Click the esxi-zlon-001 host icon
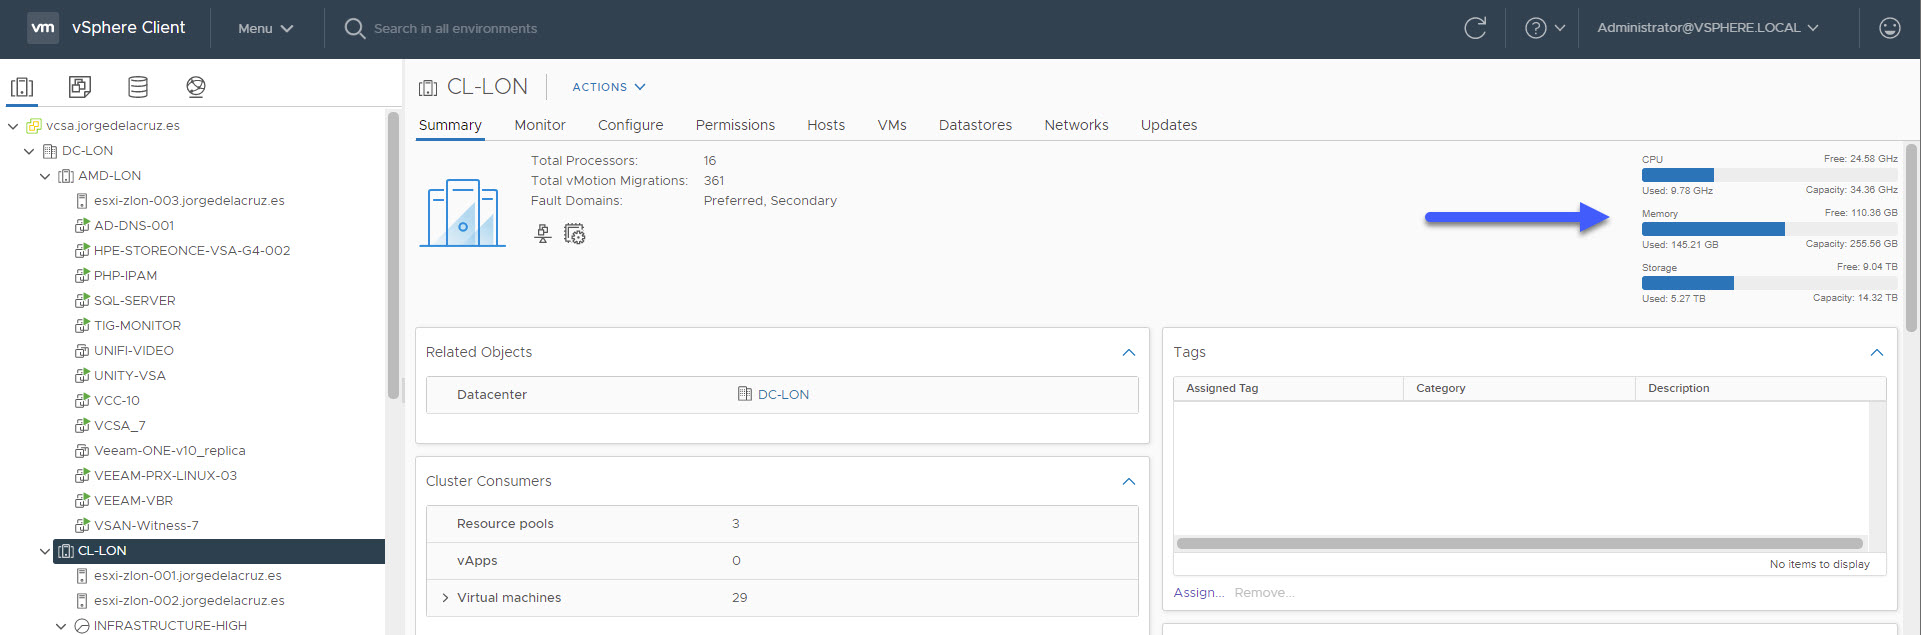 tap(82, 576)
